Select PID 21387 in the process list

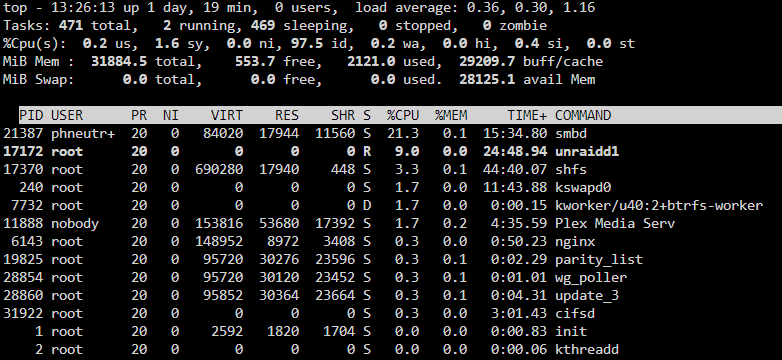pyautogui.click(x=23, y=134)
